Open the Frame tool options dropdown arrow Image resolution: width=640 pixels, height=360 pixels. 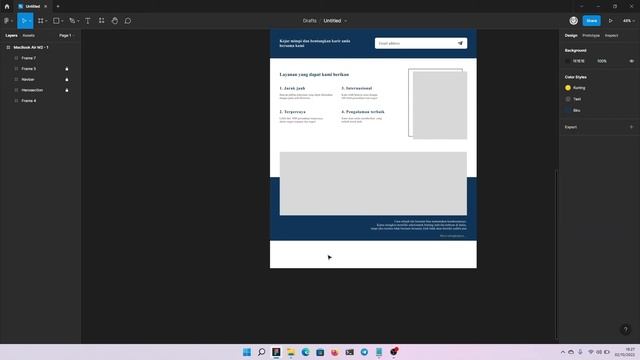coord(46,21)
